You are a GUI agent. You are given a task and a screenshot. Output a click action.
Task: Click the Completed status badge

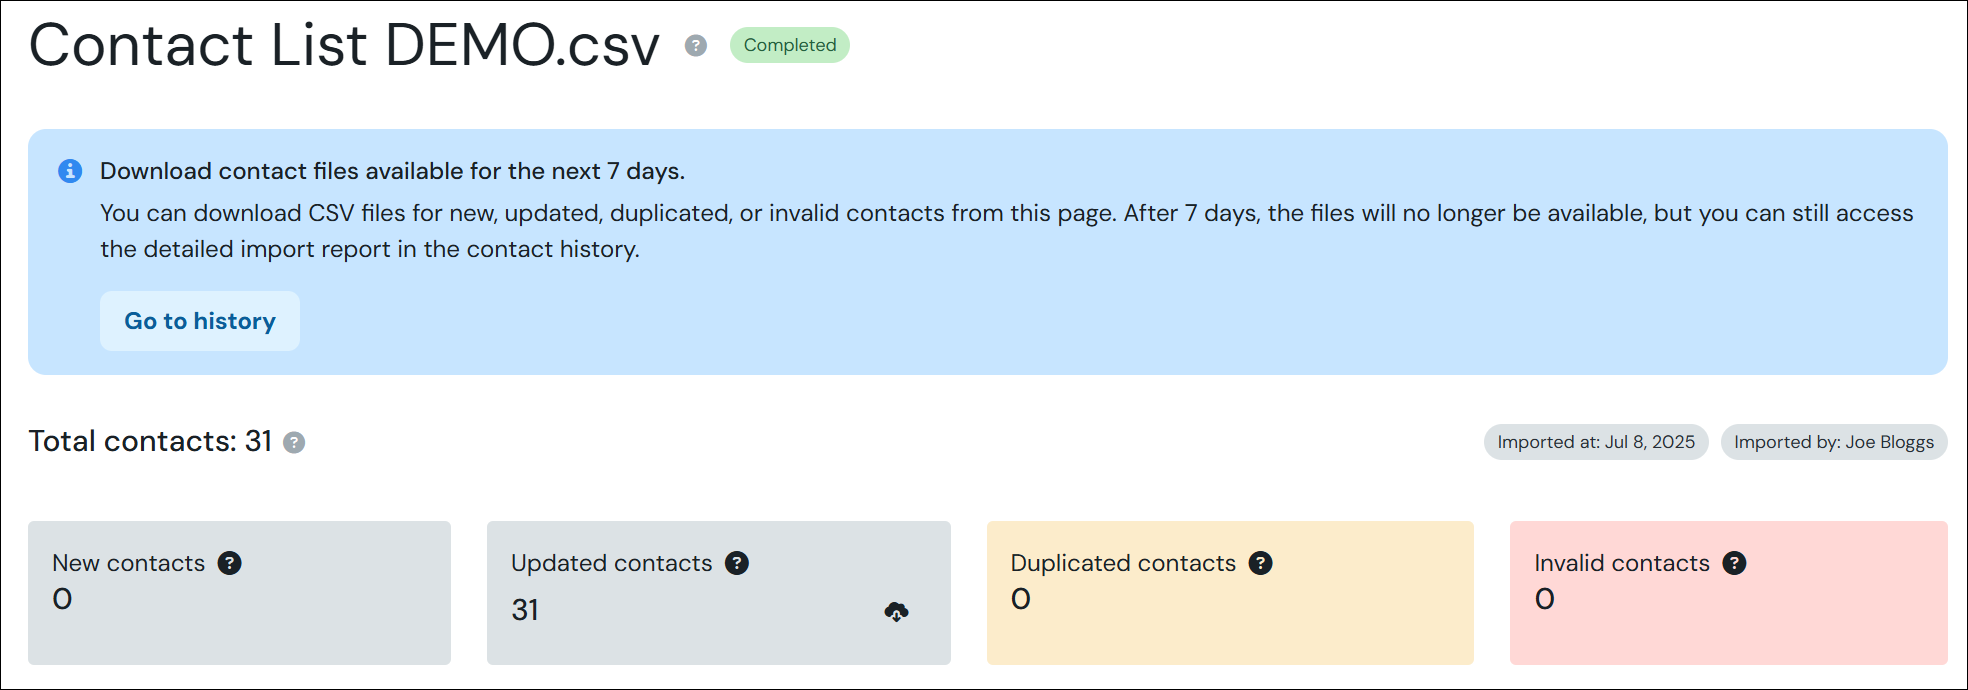click(789, 45)
